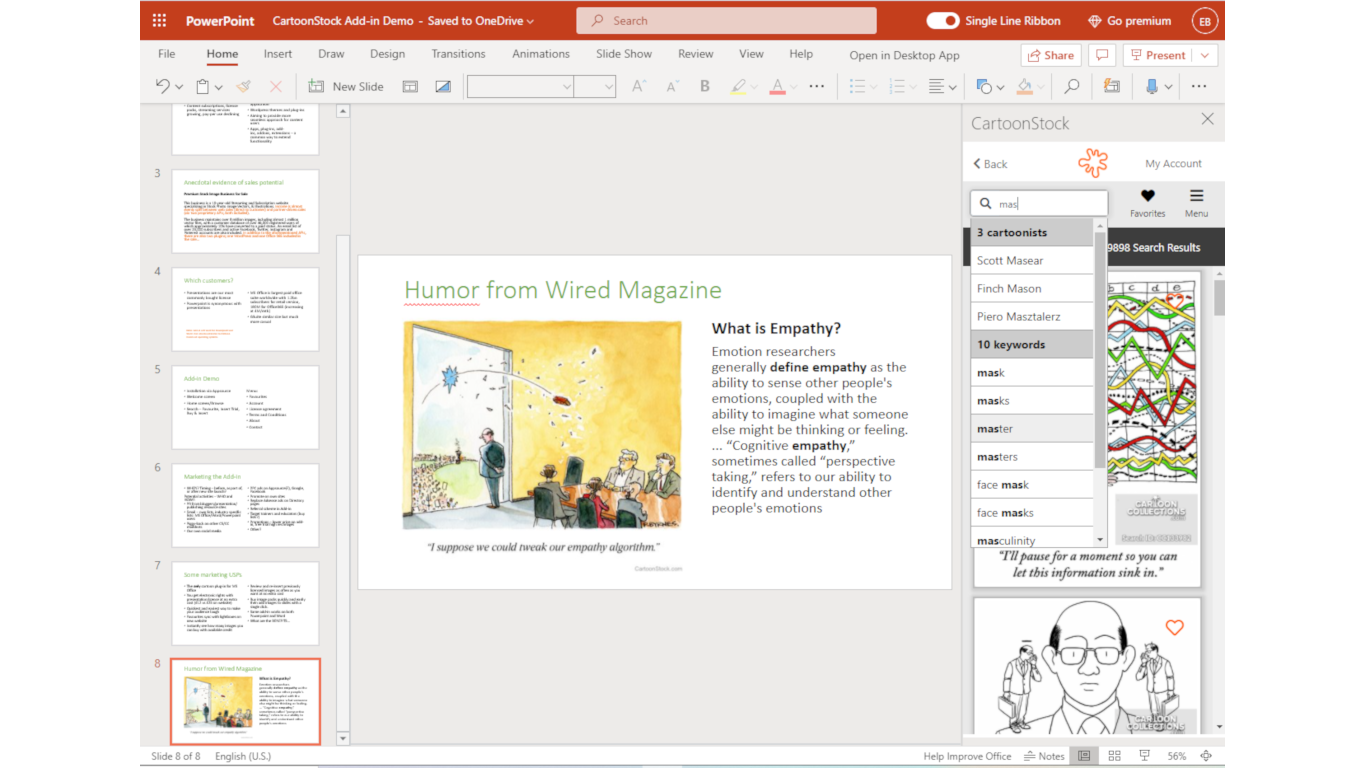This screenshot has width=1366, height=768.
Task: Click the Share button
Action: (1051, 55)
